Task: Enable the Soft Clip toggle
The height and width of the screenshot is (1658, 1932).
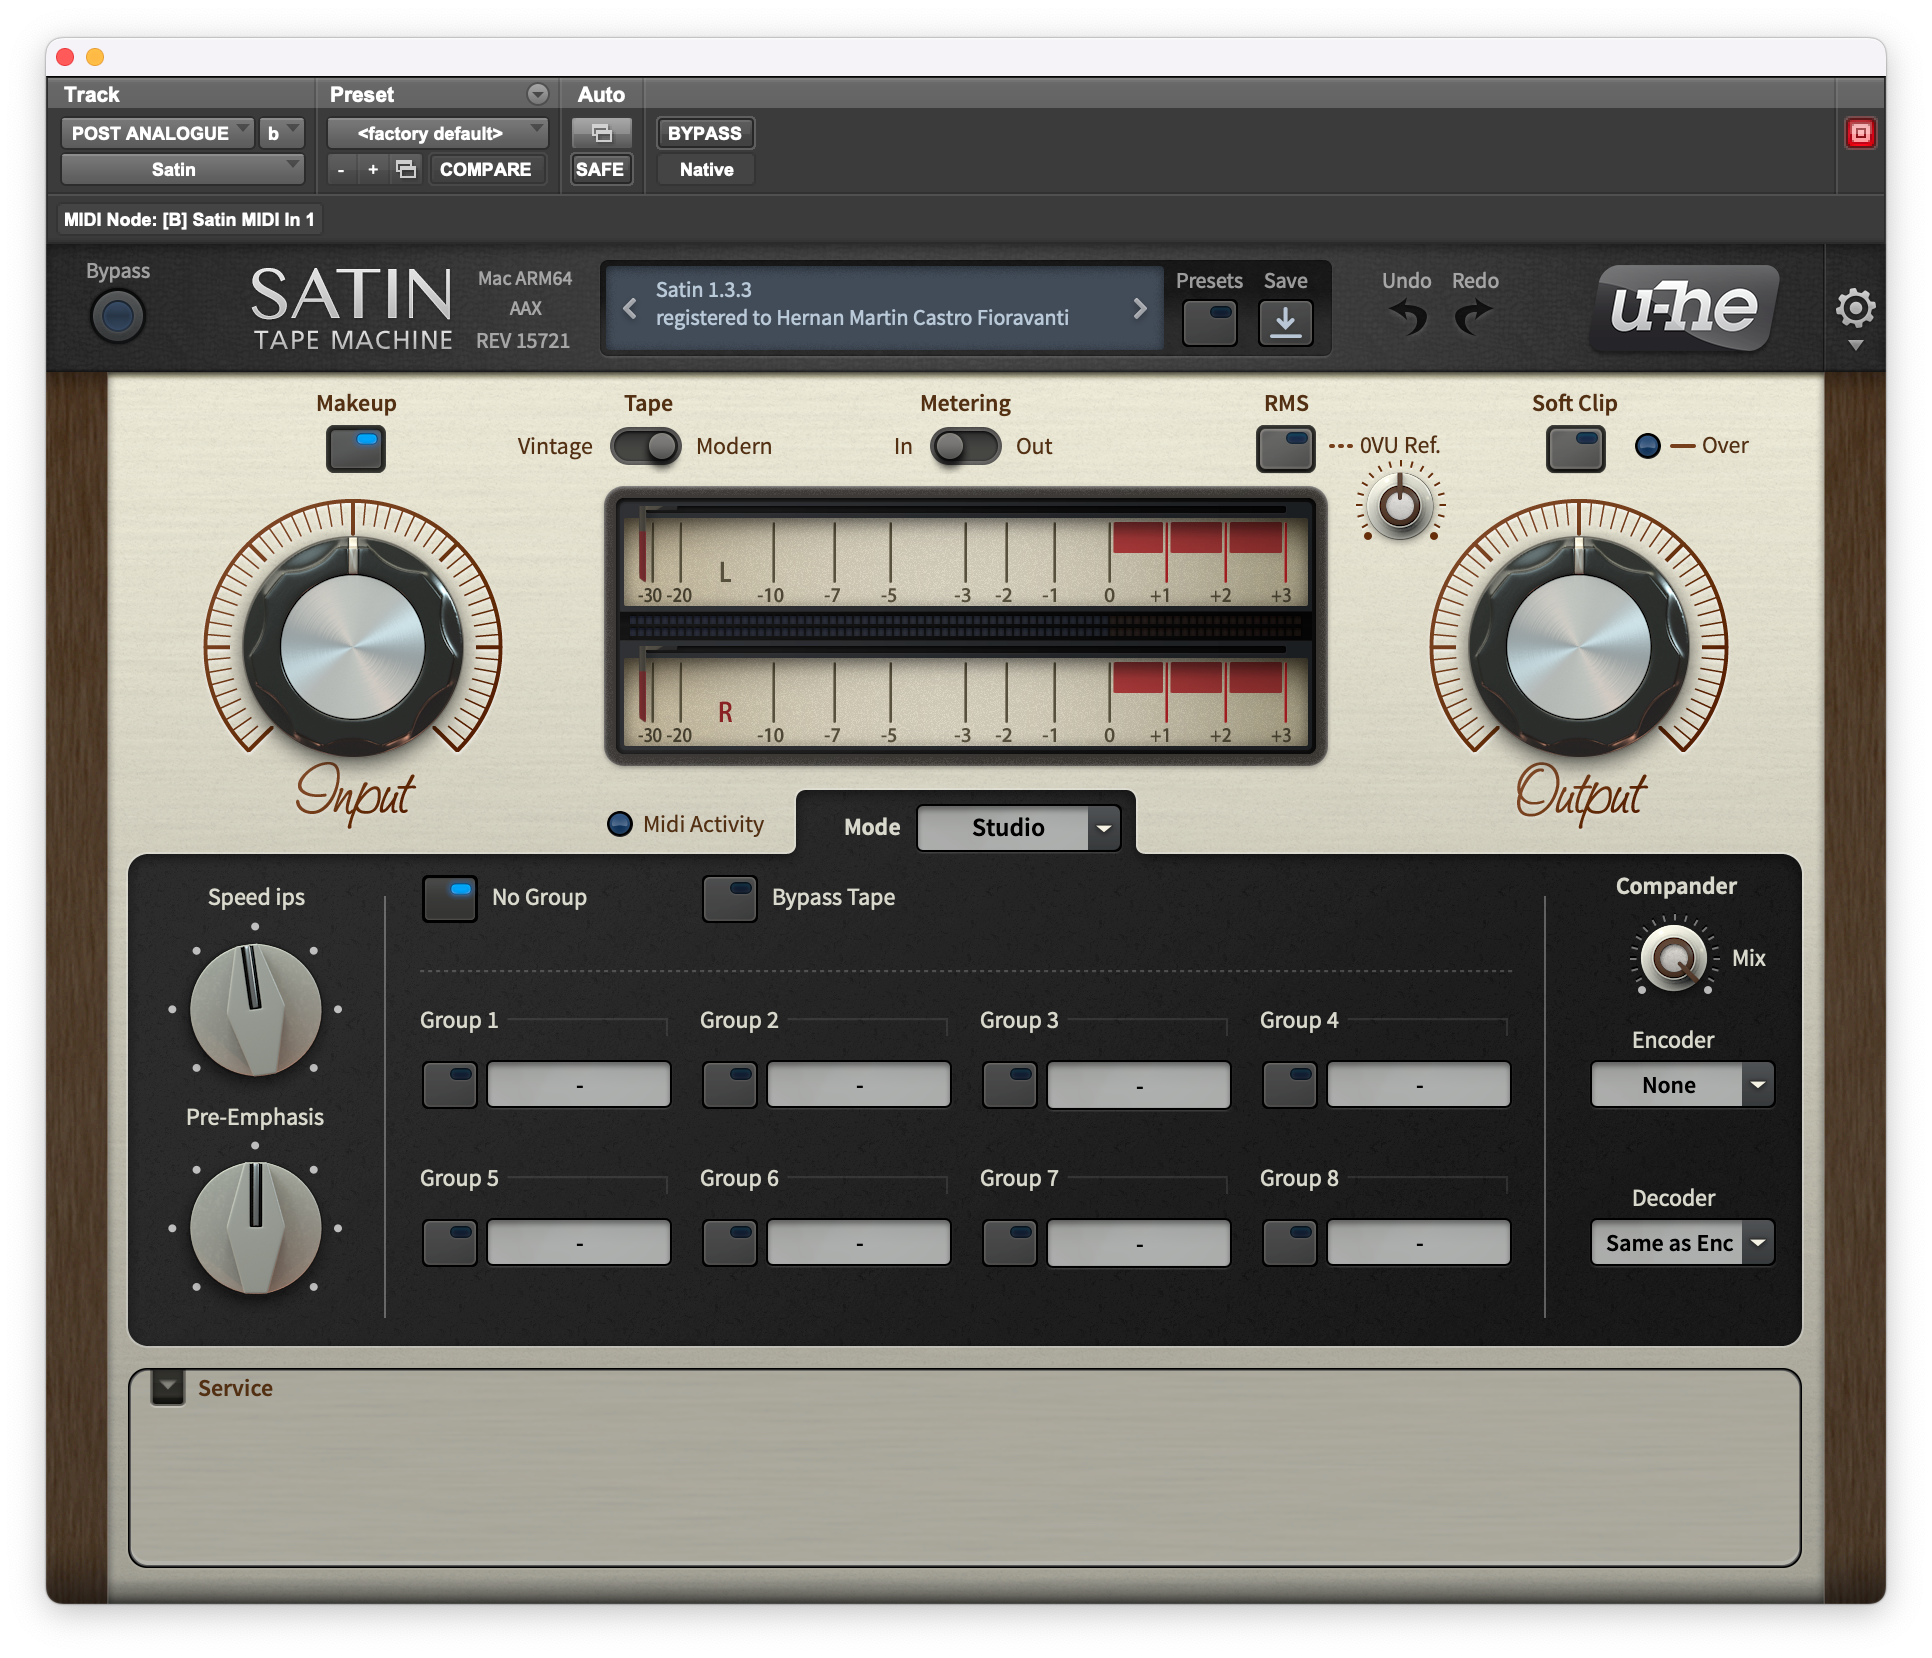Action: 1575,448
